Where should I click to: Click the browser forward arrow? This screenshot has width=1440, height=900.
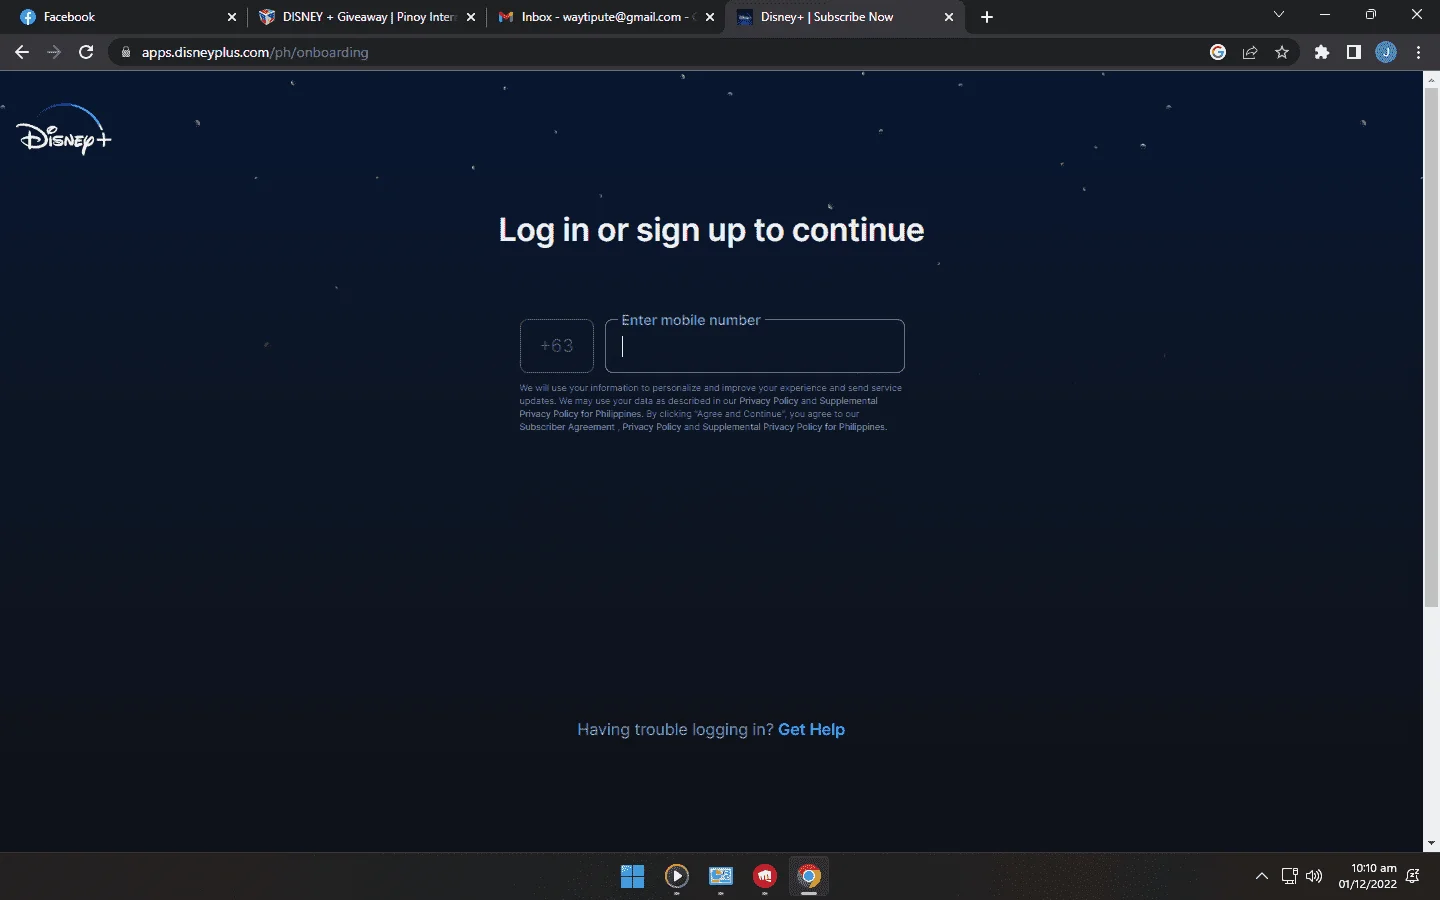pyautogui.click(x=54, y=52)
